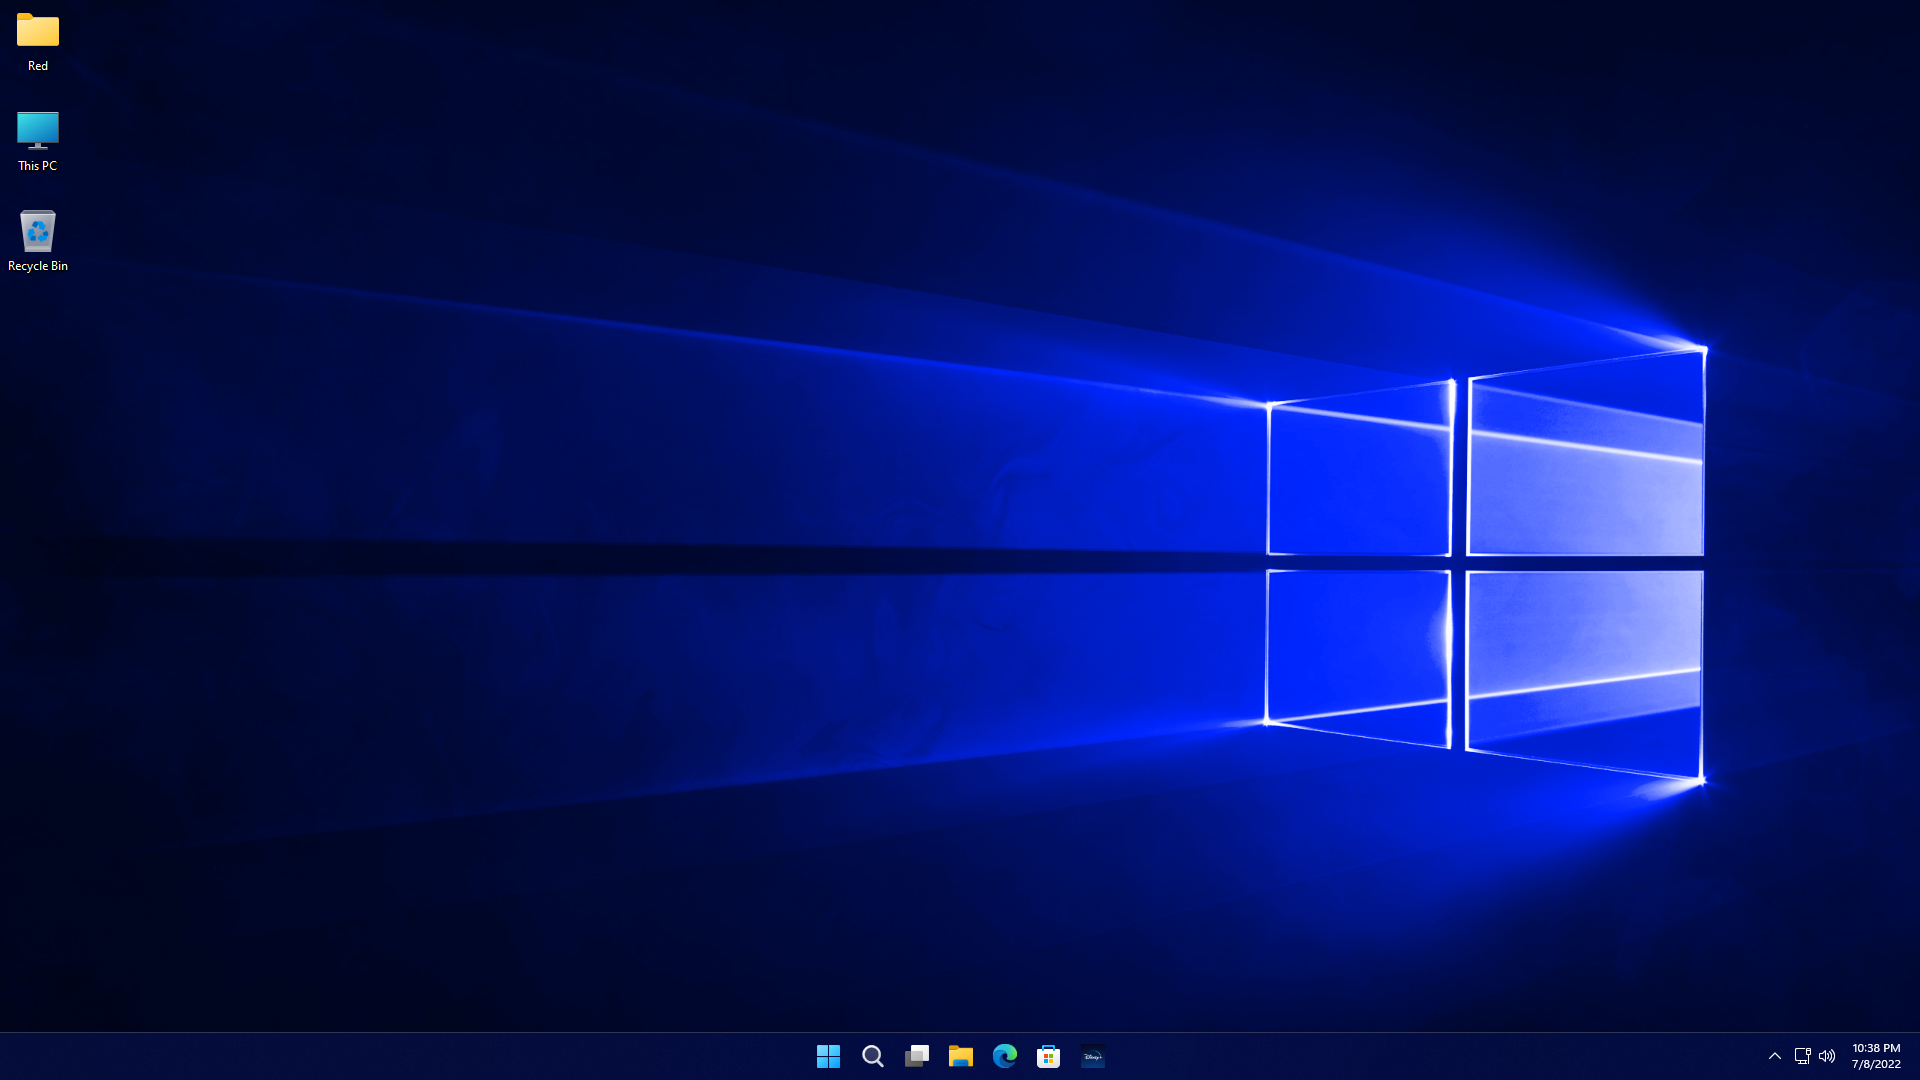Click the Windows logo on the wallpaper
Screen dimensions: 1920x1080
1484,563
